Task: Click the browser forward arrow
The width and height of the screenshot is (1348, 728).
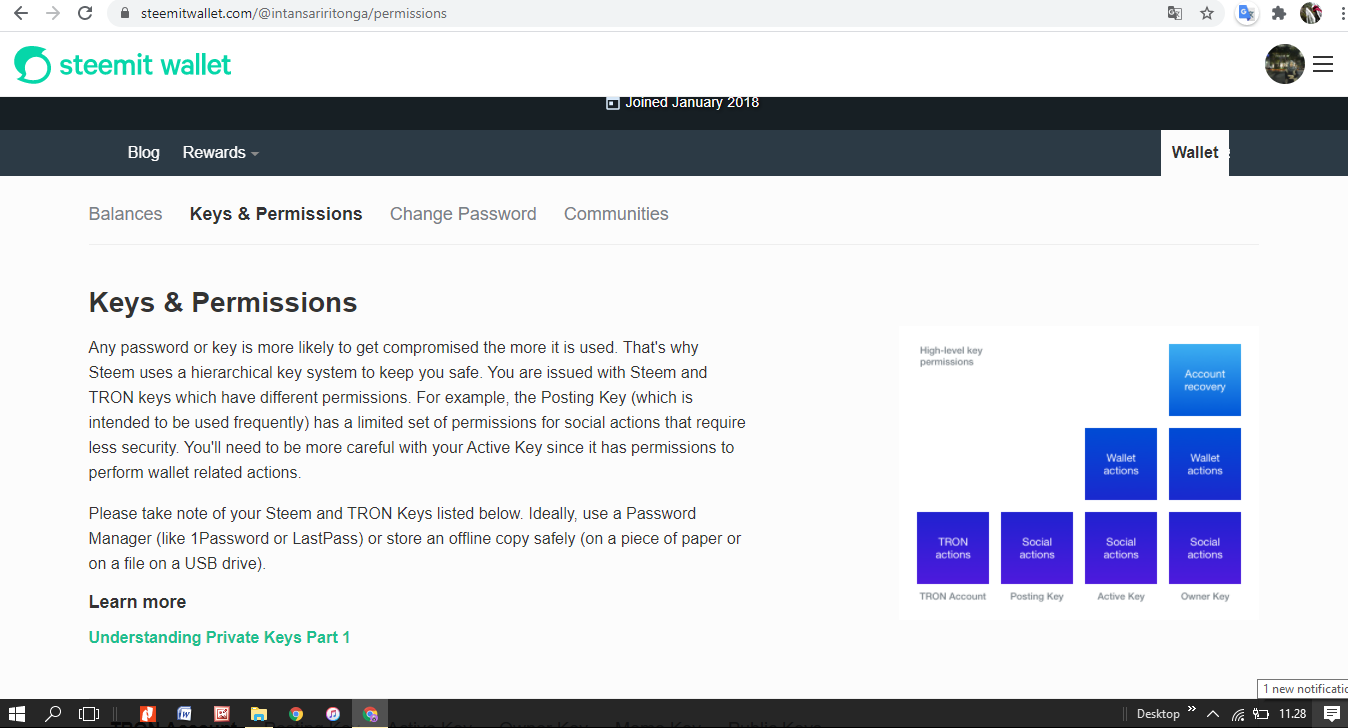Action: pyautogui.click(x=53, y=14)
